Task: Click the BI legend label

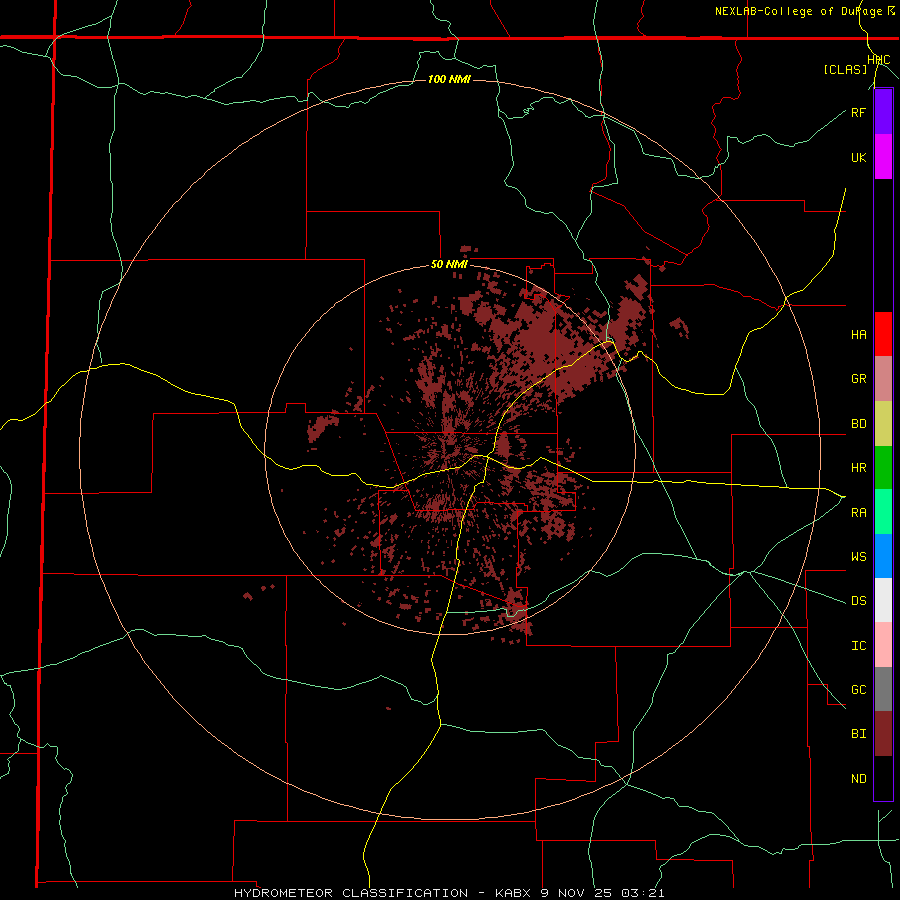Action: click(858, 734)
